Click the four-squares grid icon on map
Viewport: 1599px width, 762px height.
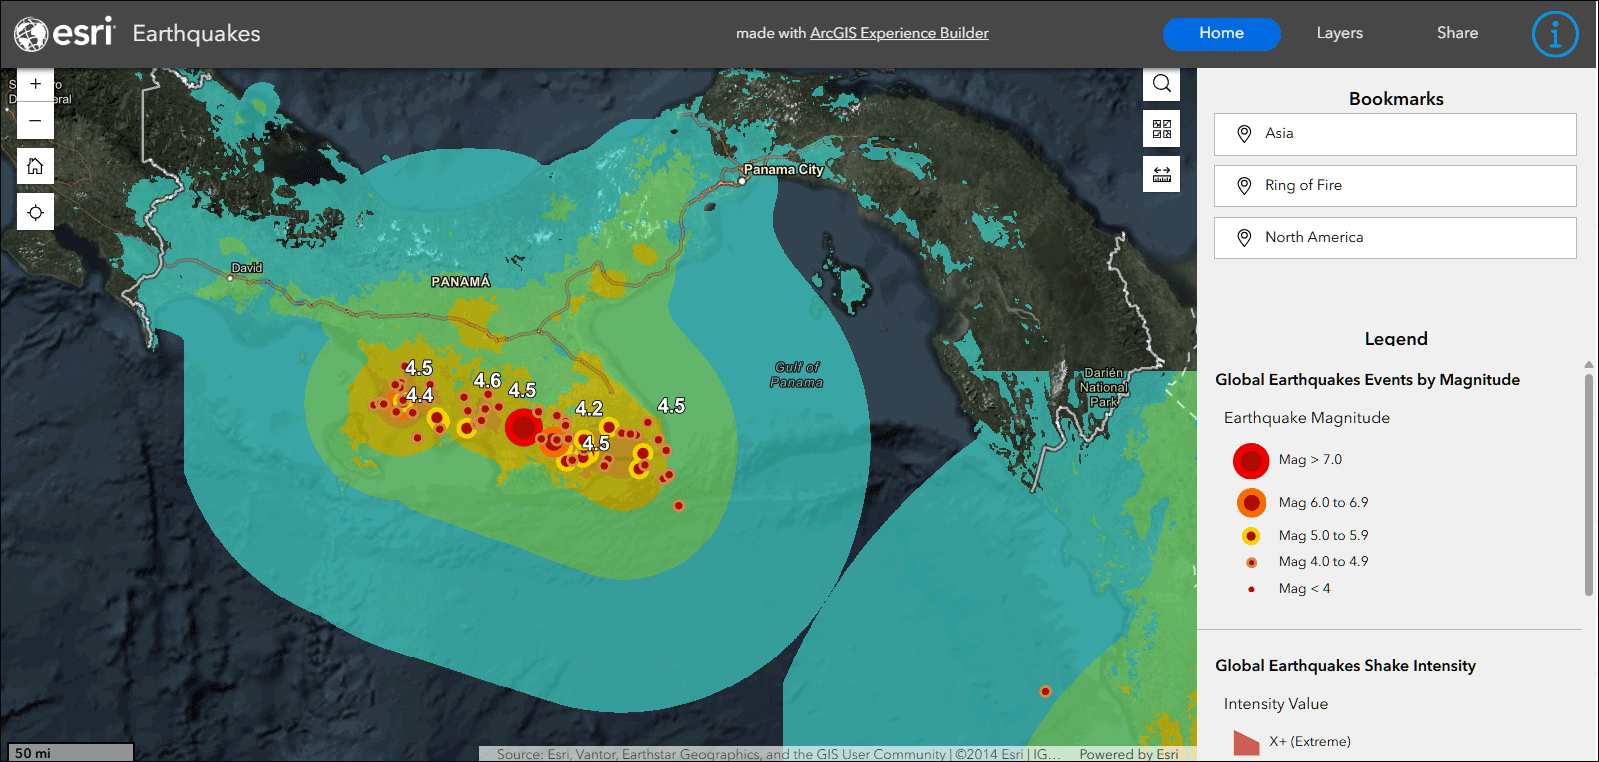pos(1161,129)
